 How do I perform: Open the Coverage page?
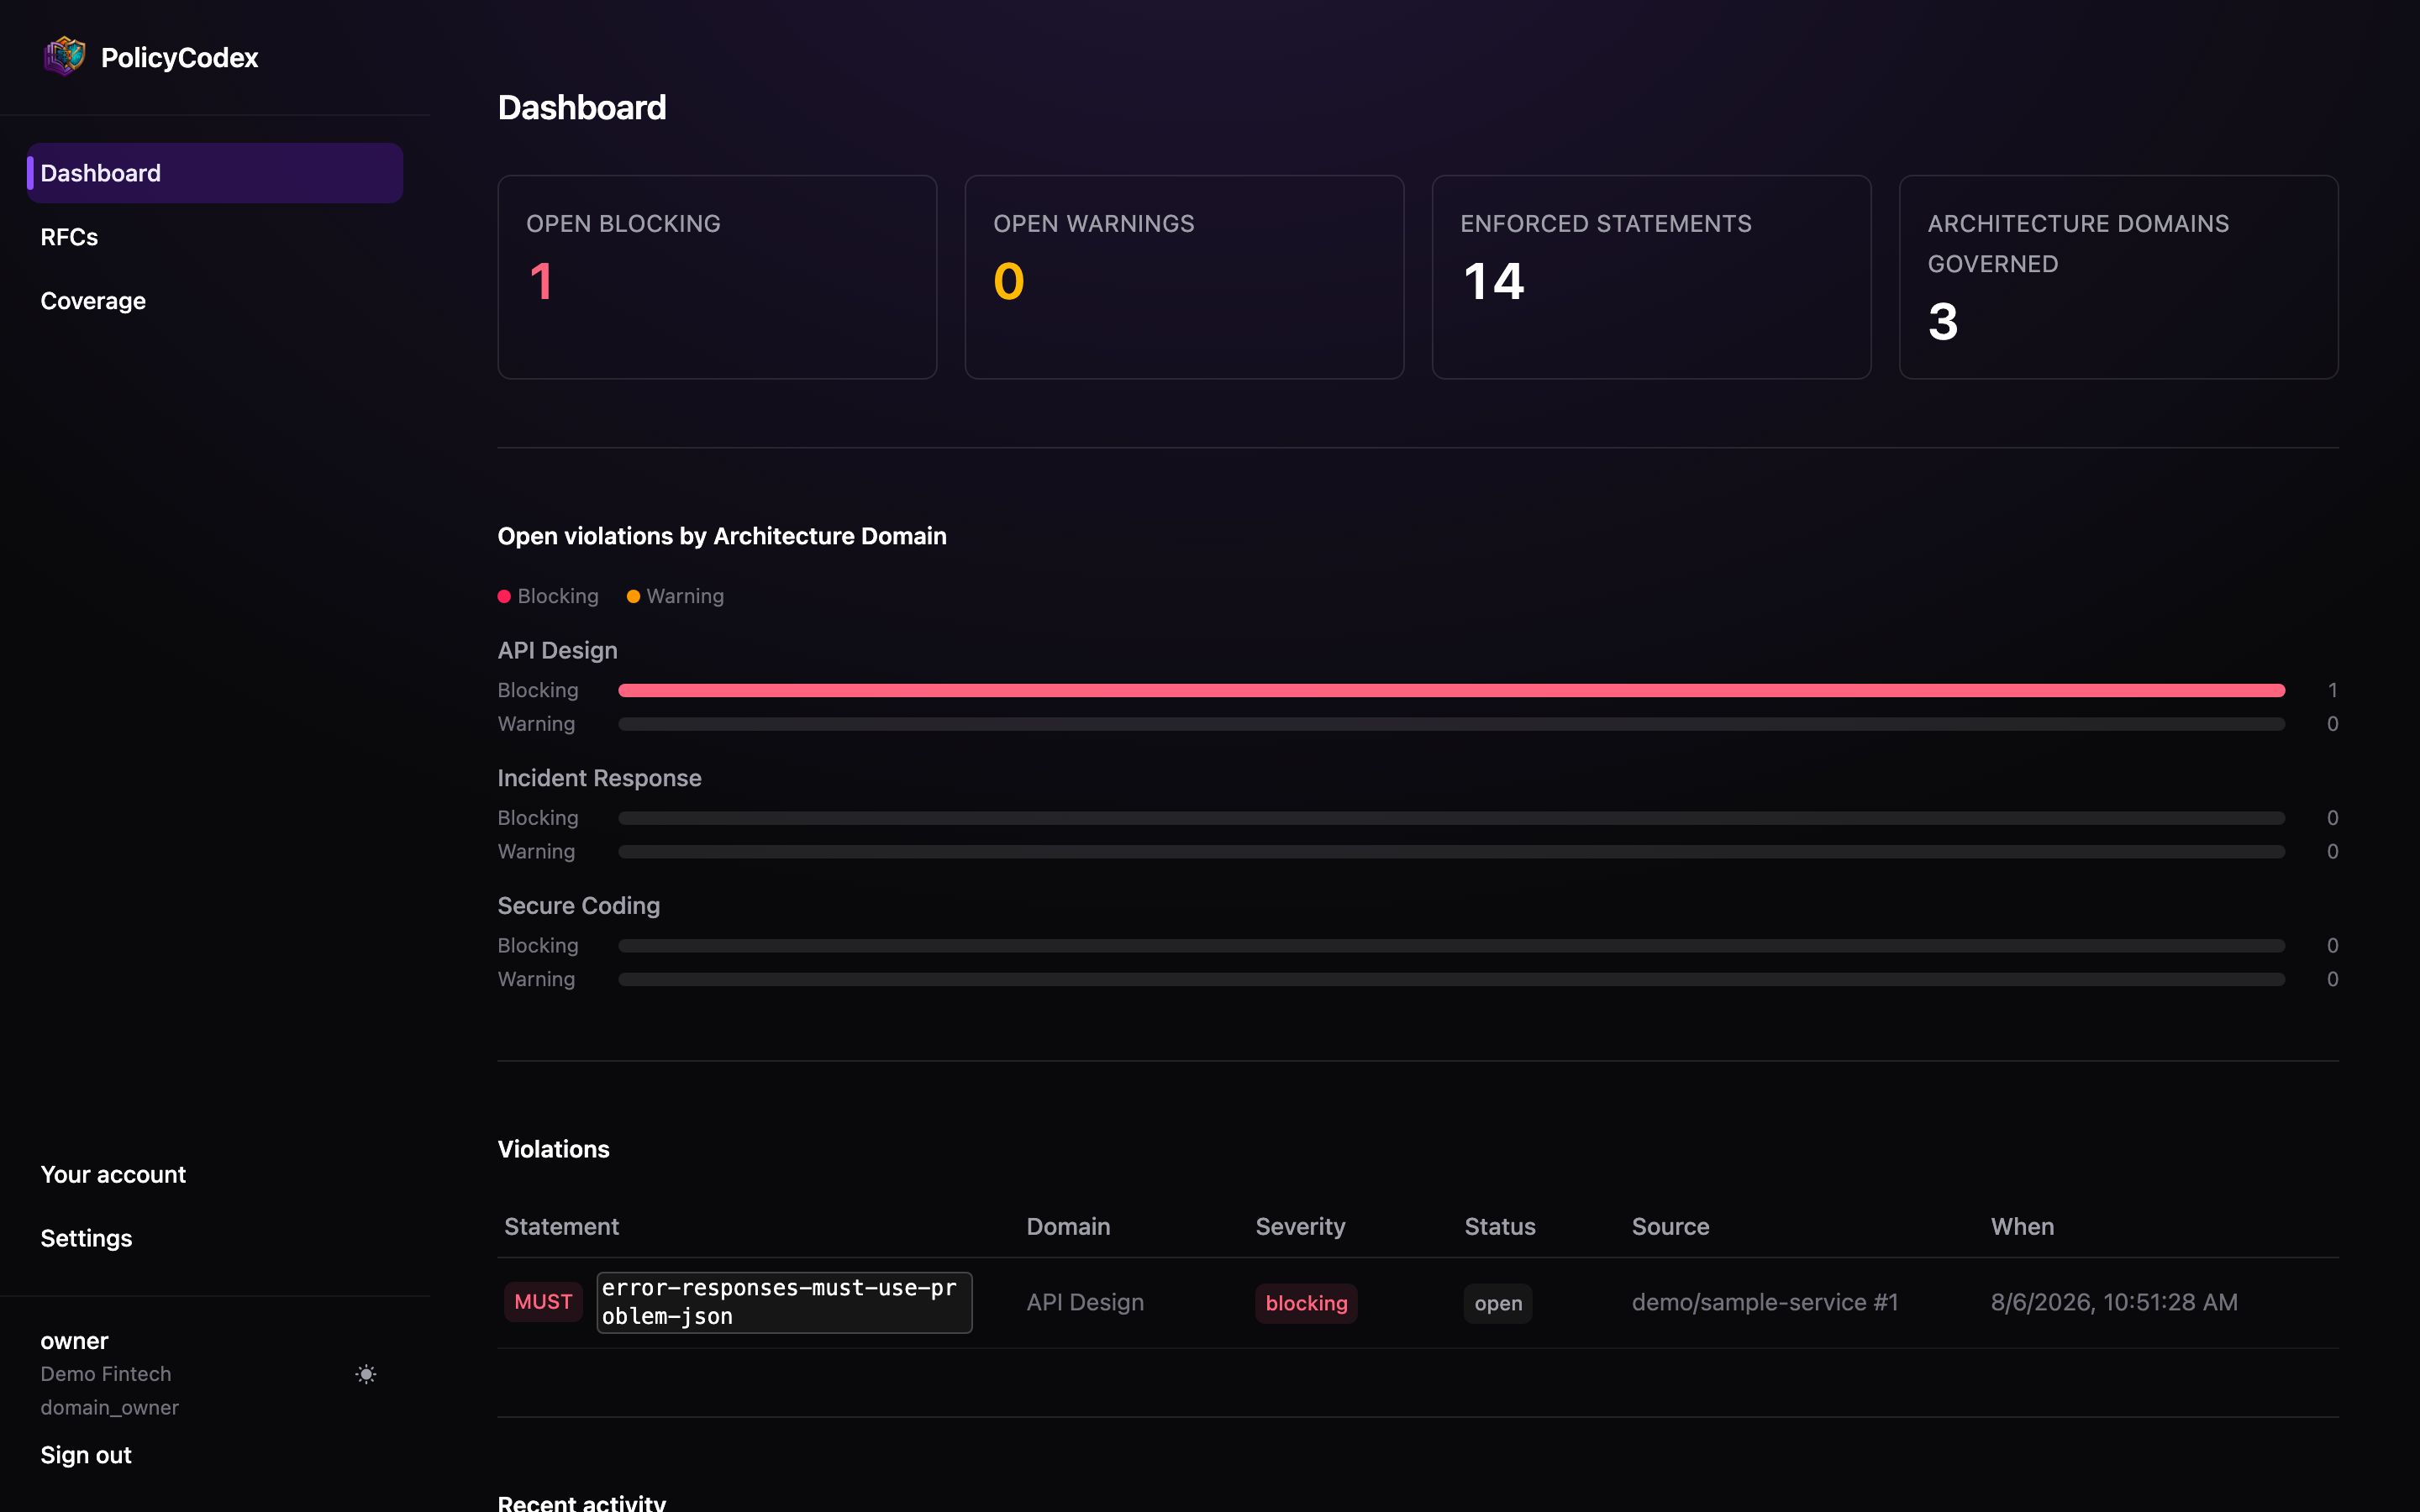(x=93, y=301)
